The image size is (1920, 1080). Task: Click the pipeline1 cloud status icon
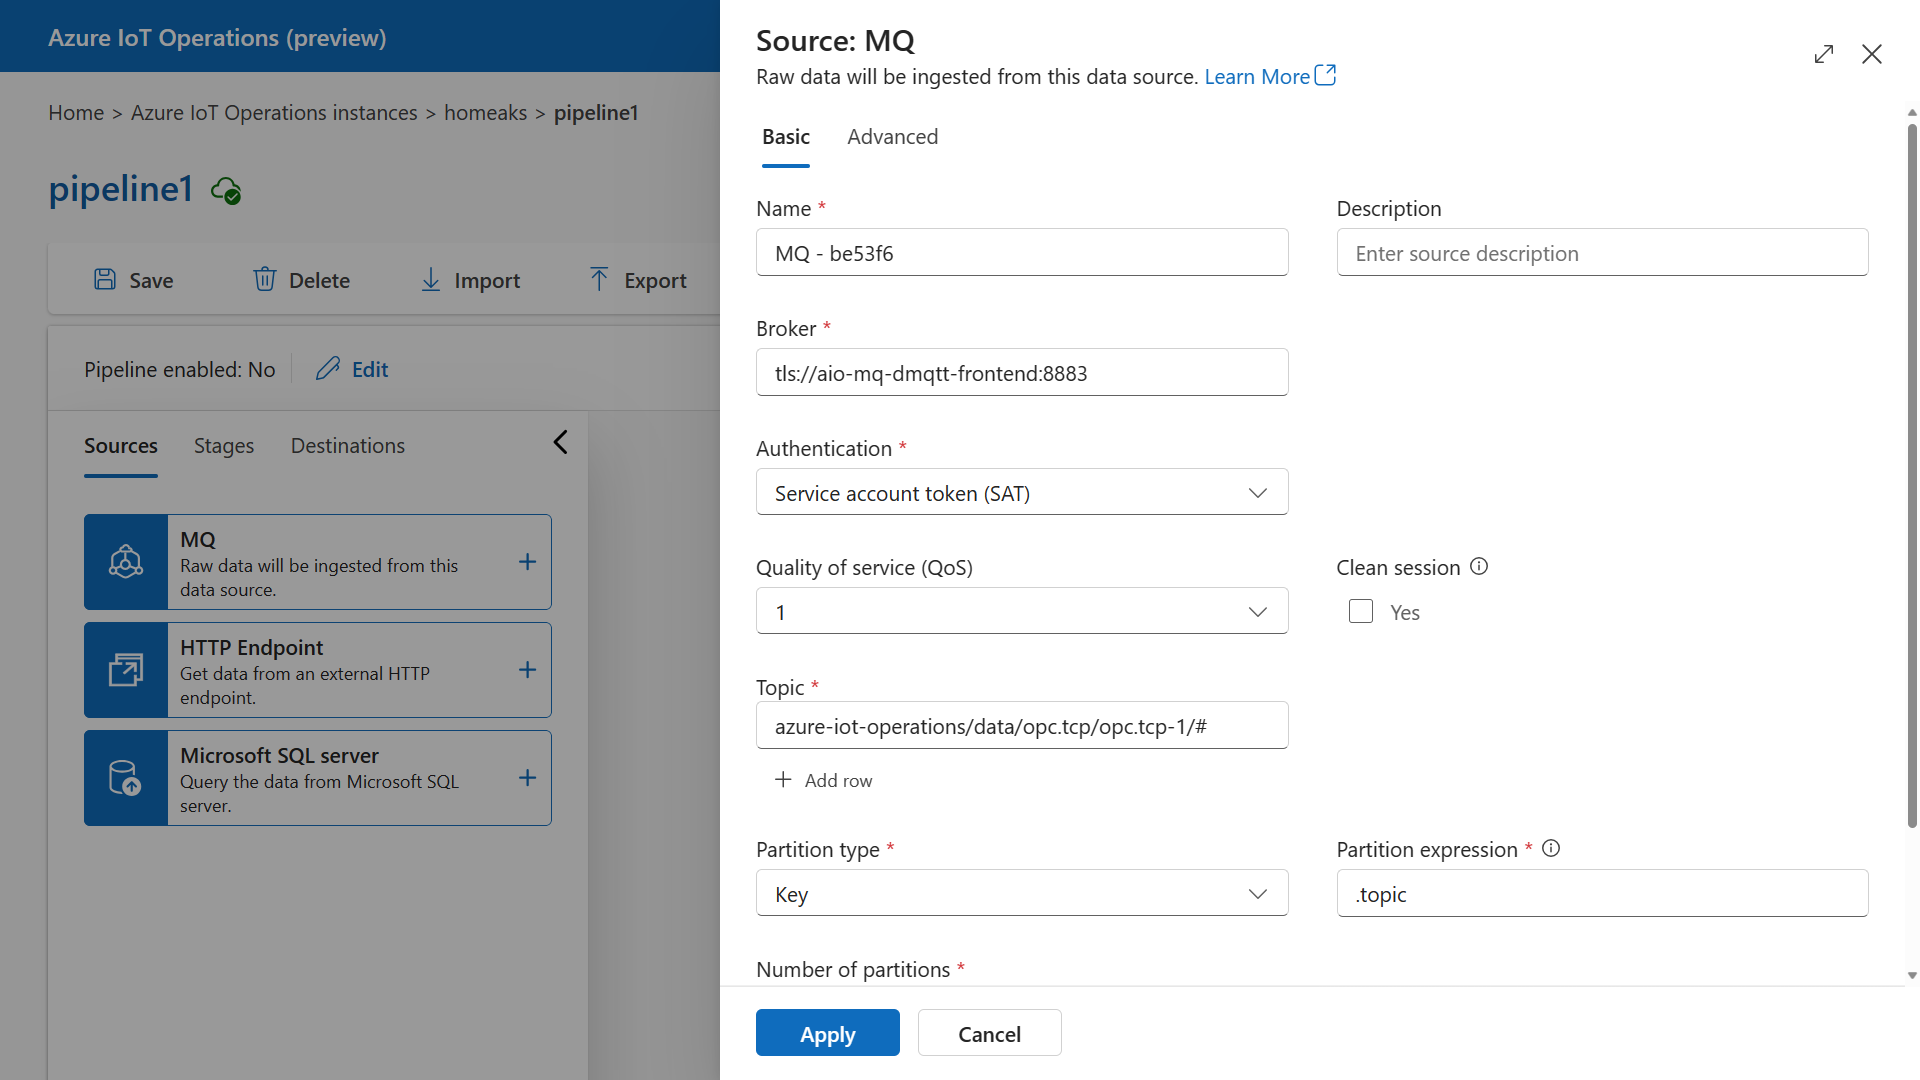226,190
